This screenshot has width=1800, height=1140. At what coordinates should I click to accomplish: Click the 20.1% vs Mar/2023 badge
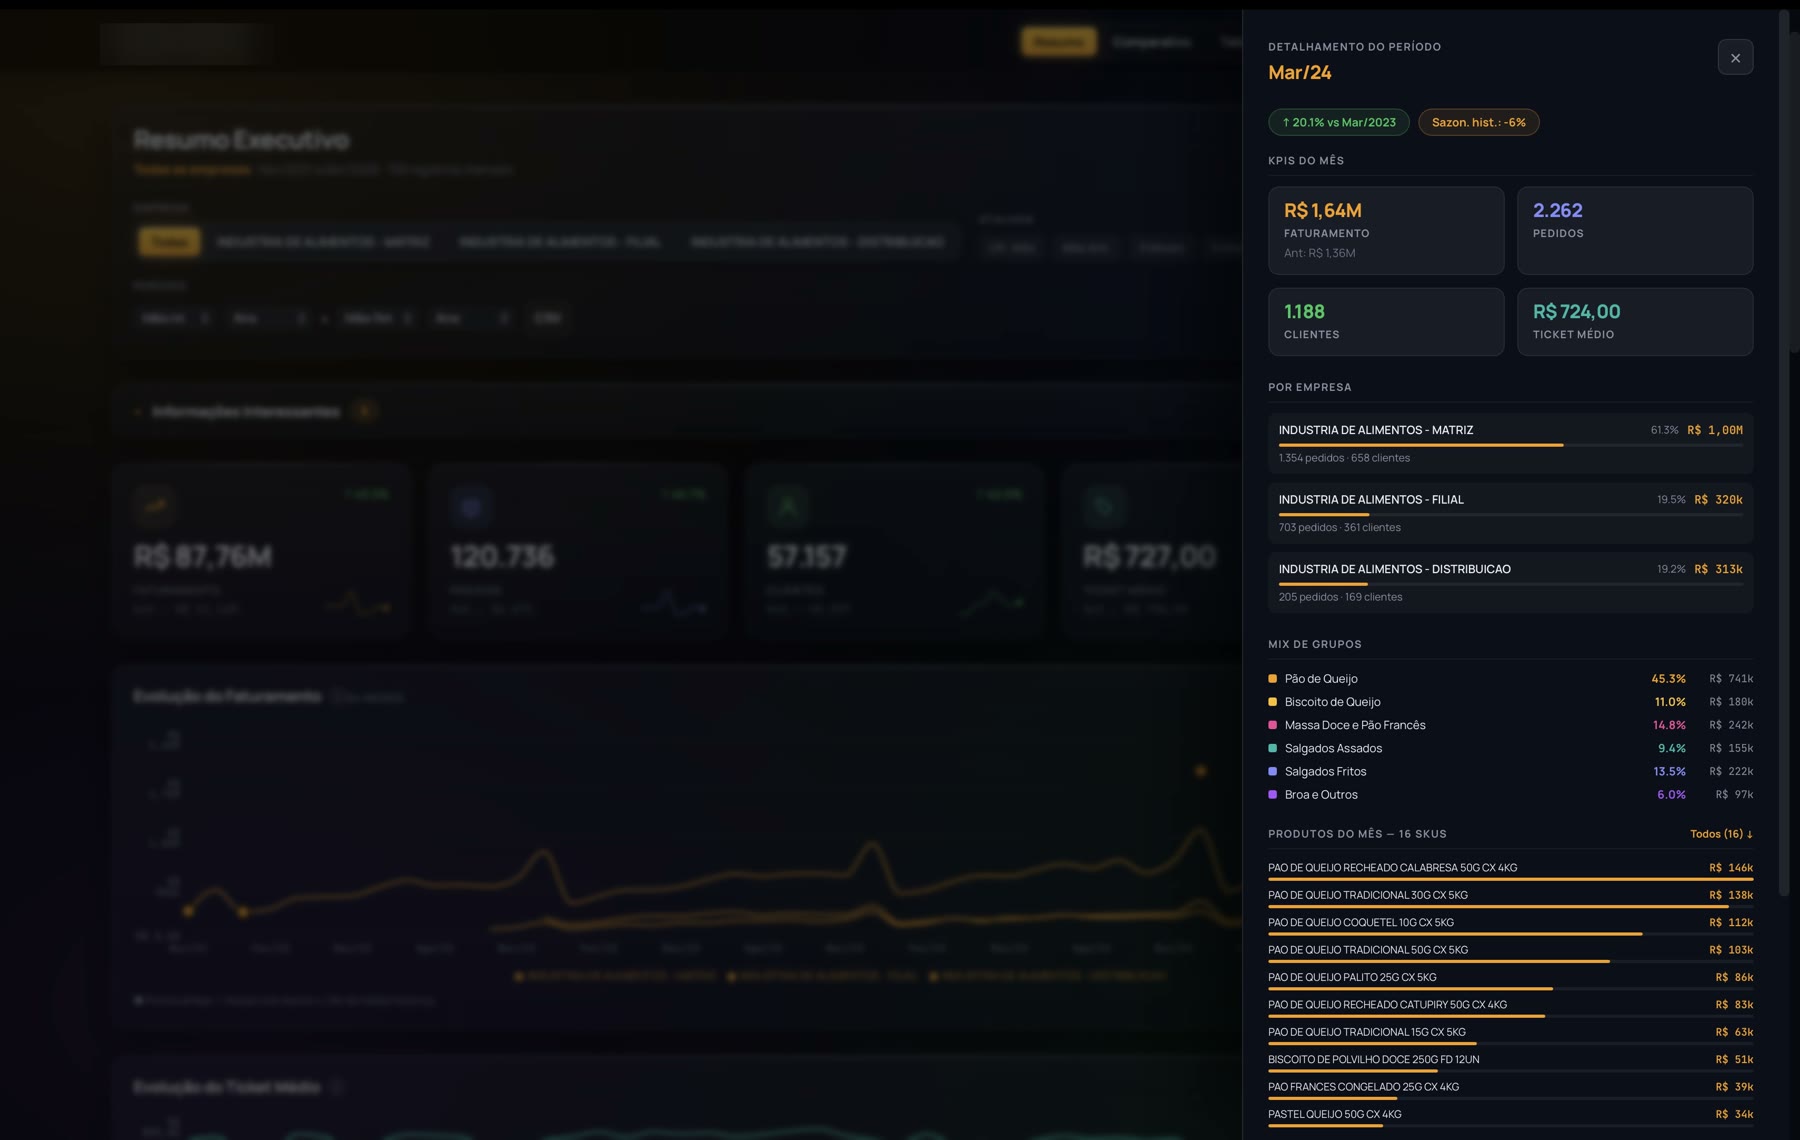(x=1339, y=122)
